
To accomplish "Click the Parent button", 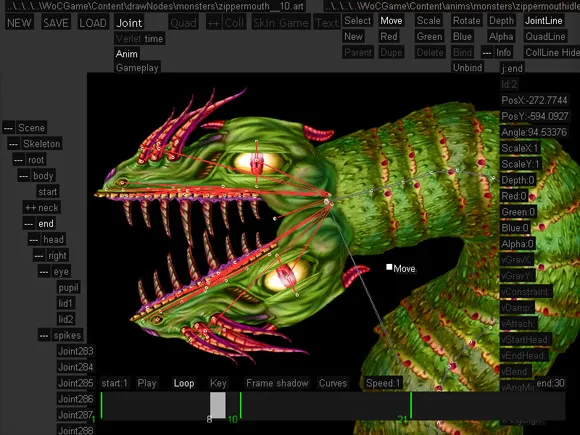I will [x=358, y=52].
